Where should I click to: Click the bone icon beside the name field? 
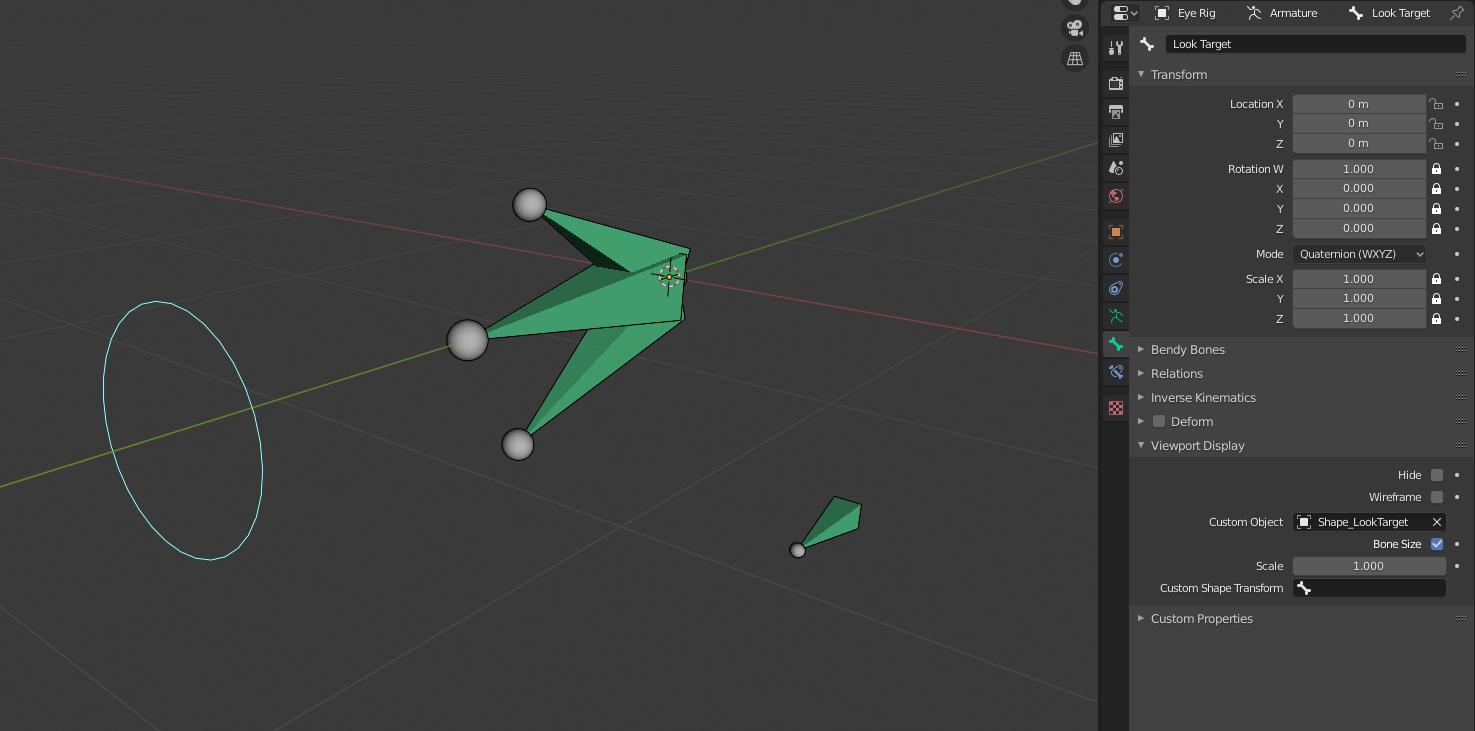pos(1147,44)
